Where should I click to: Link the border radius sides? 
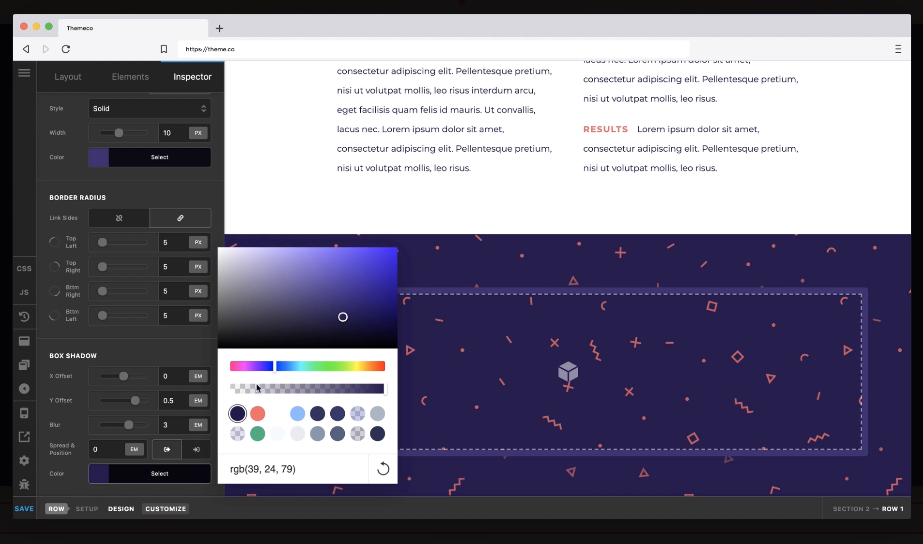180,218
